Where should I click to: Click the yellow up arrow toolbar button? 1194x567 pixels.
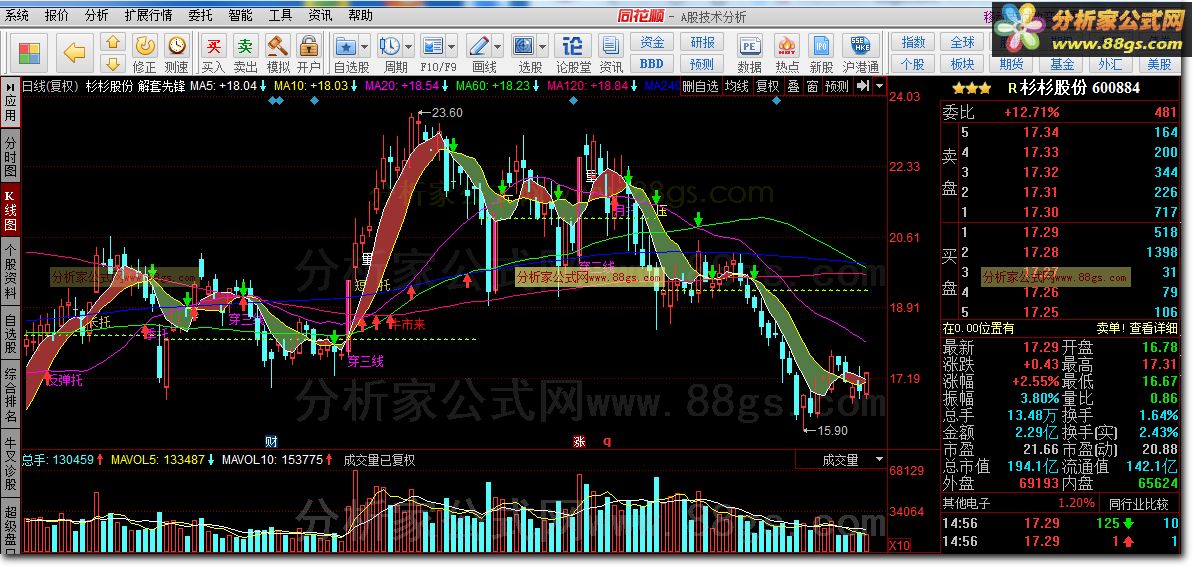pos(113,42)
